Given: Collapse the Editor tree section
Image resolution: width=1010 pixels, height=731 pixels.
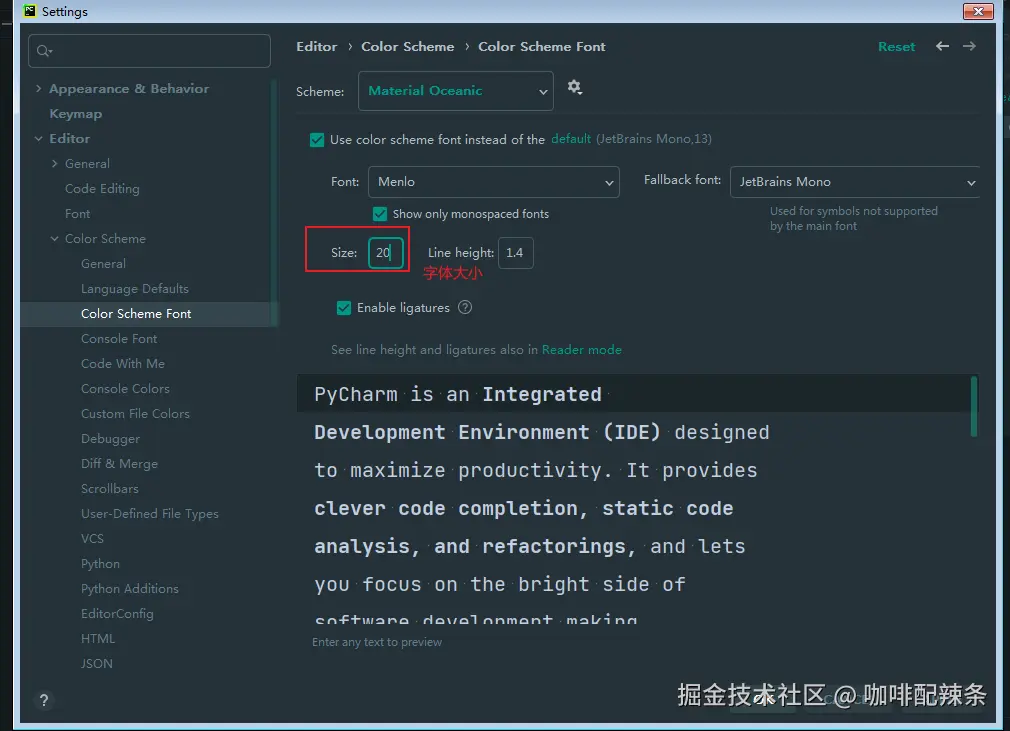Looking at the screenshot, I should point(39,138).
